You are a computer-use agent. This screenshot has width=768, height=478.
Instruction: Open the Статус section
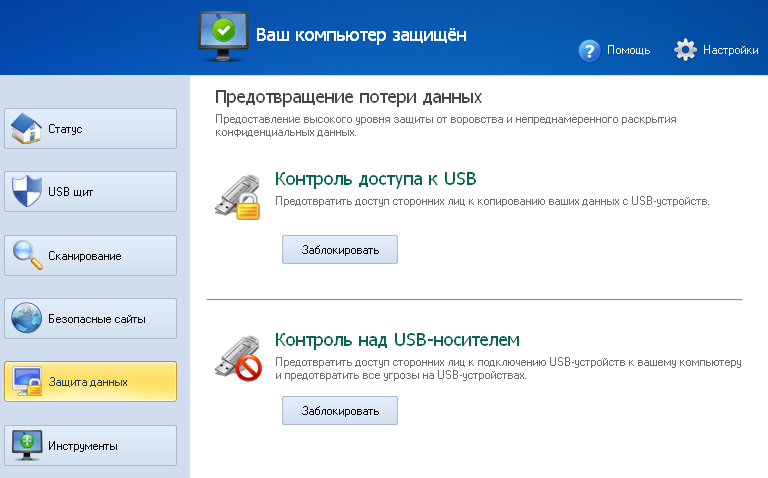click(91, 128)
